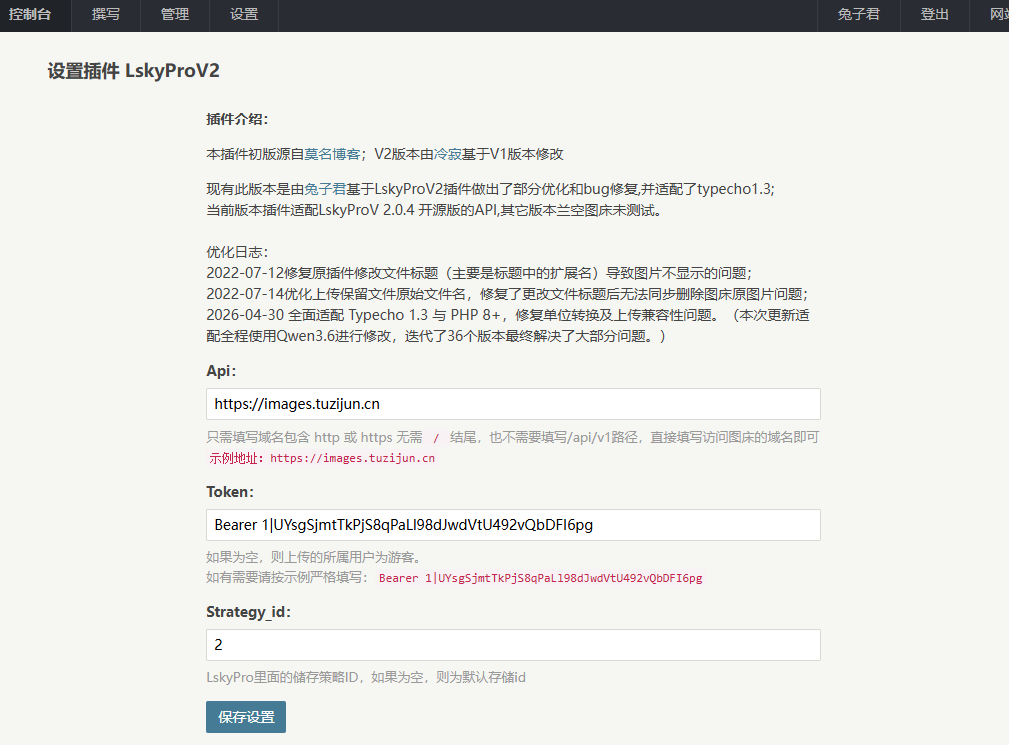Open the 兔子君 user profile link
Screen dimensions: 1009x745
click(858, 14)
